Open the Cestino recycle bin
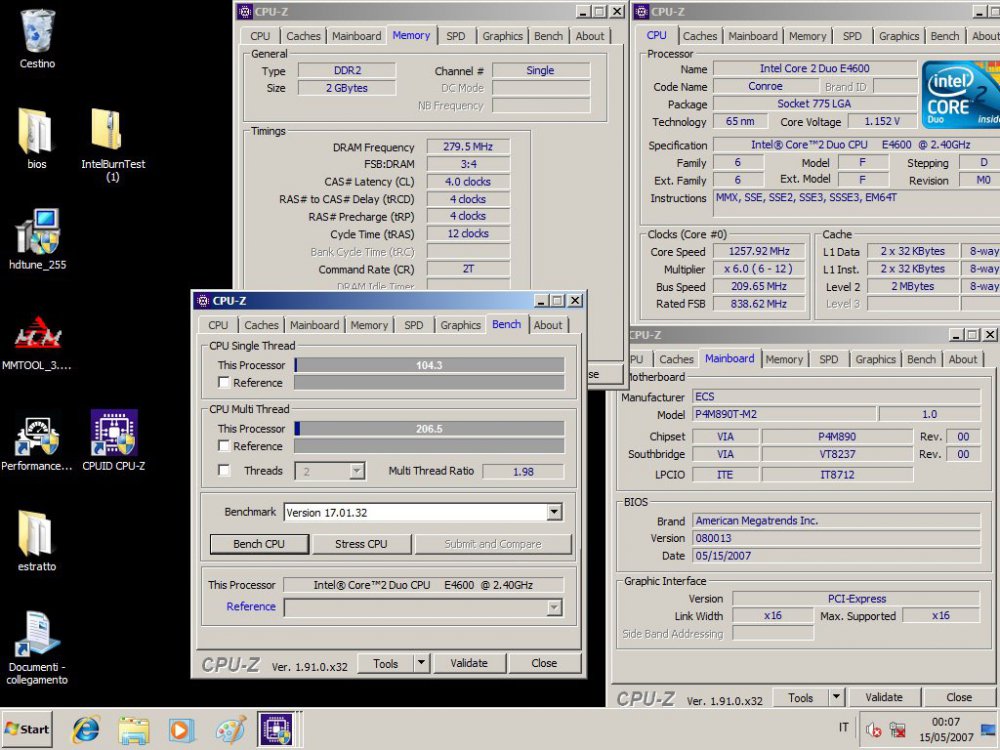The height and width of the screenshot is (750, 1000). point(36,30)
